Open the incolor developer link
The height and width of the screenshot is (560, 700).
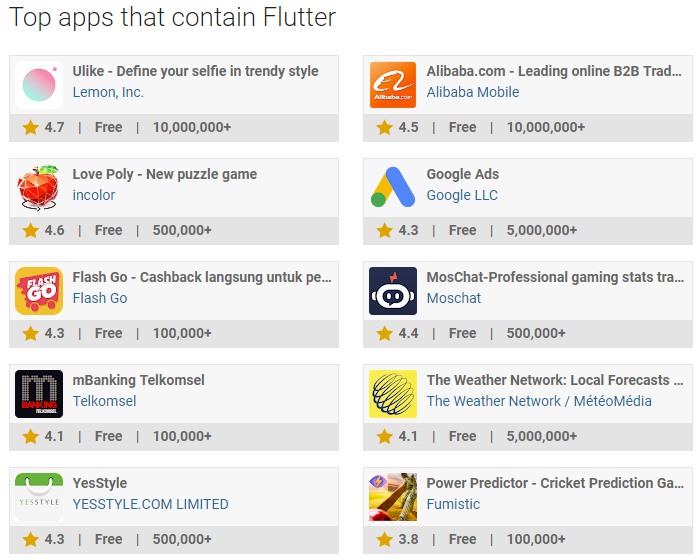coord(94,195)
